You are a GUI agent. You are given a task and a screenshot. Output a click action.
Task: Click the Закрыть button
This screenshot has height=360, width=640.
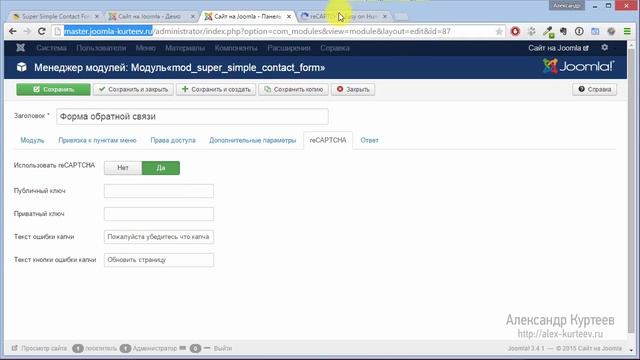353,89
